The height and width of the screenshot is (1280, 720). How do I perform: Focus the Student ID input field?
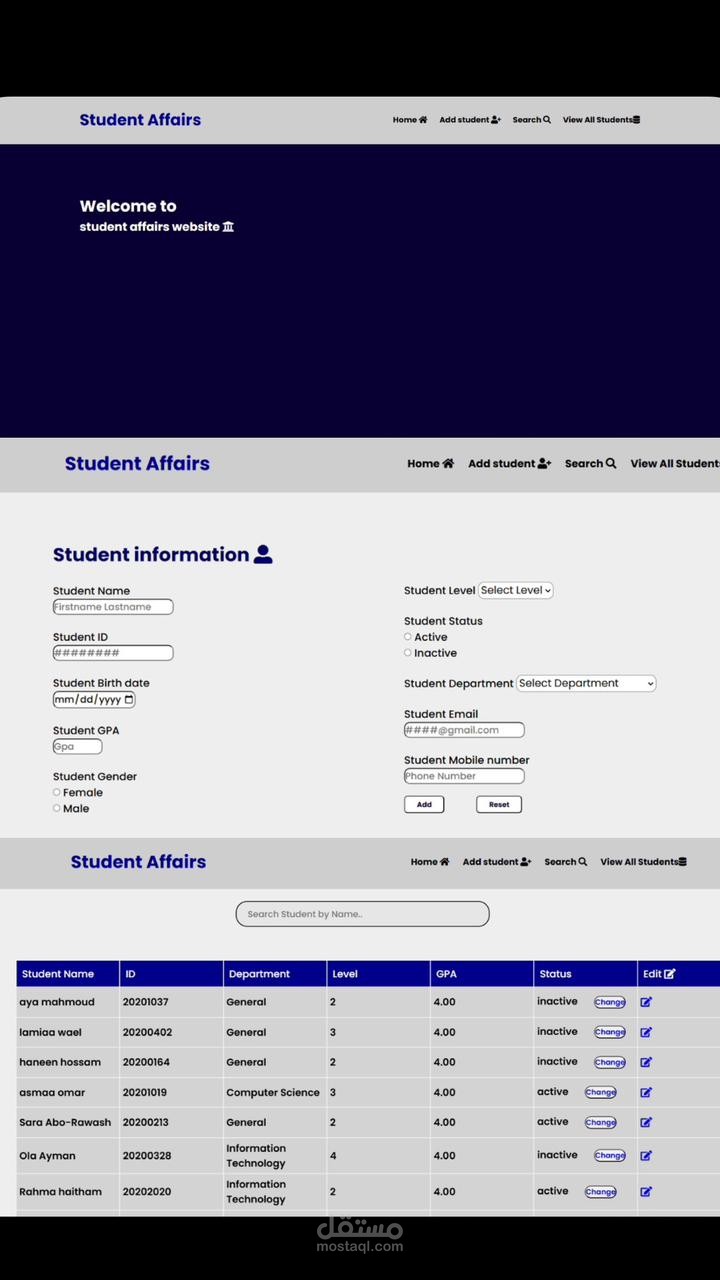tap(113, 653)
